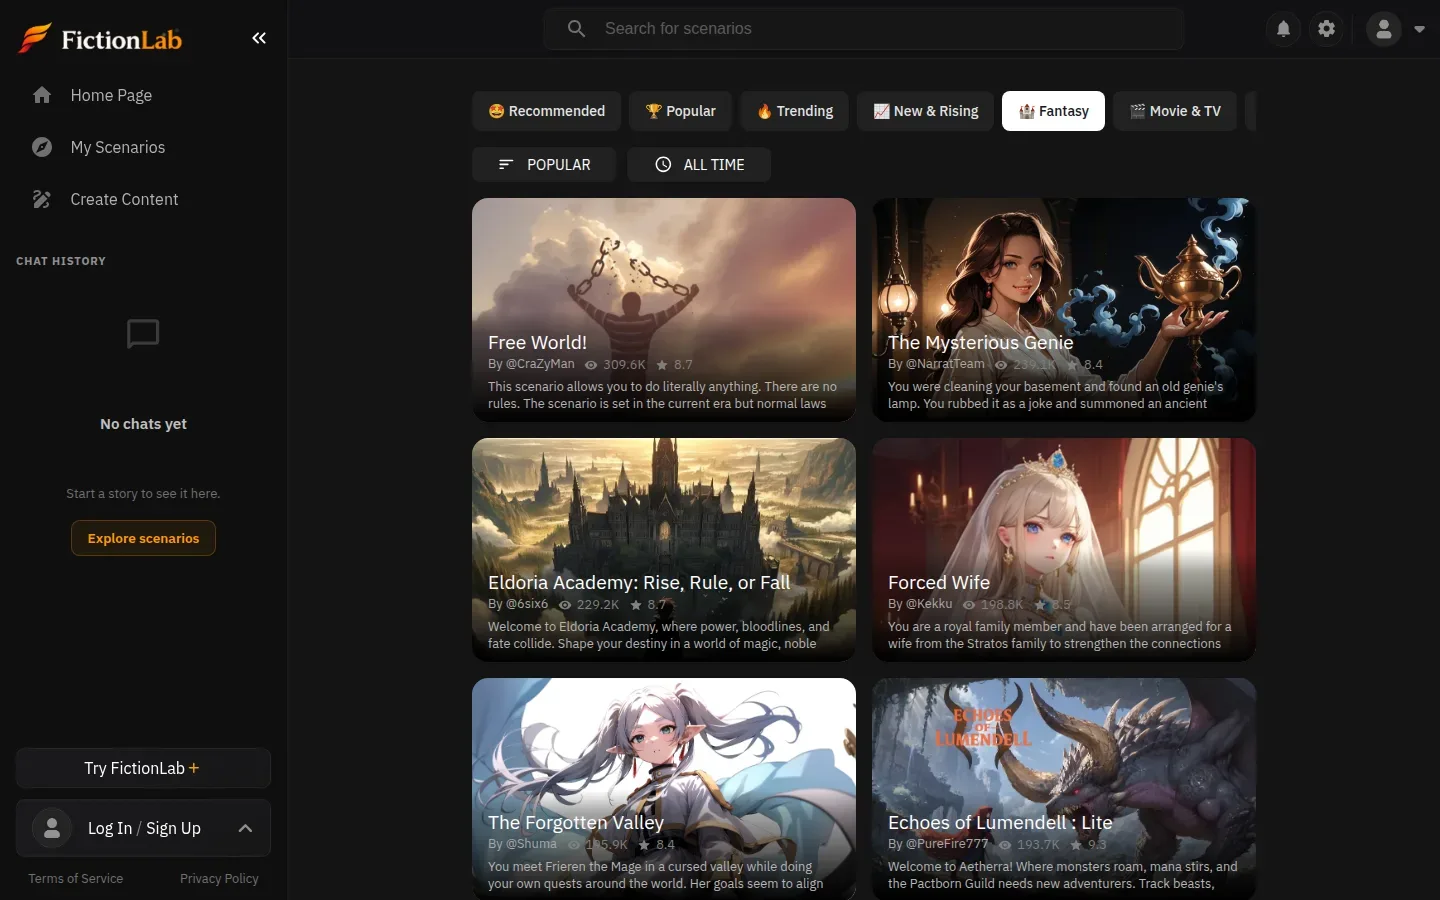This screenshot has width=1440, height=900.
Task: Collapse the sidebar with double-chevron icon
Action: tap(259, 38)
